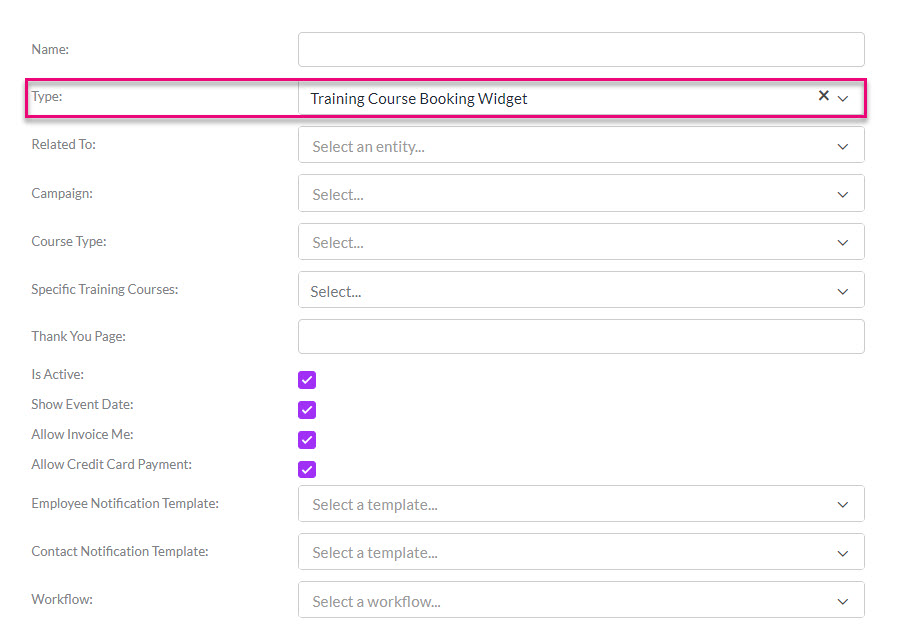Open Type dropdown showing Training Course Booking Widget
This screenshot has height=635, width=905.
581,98
